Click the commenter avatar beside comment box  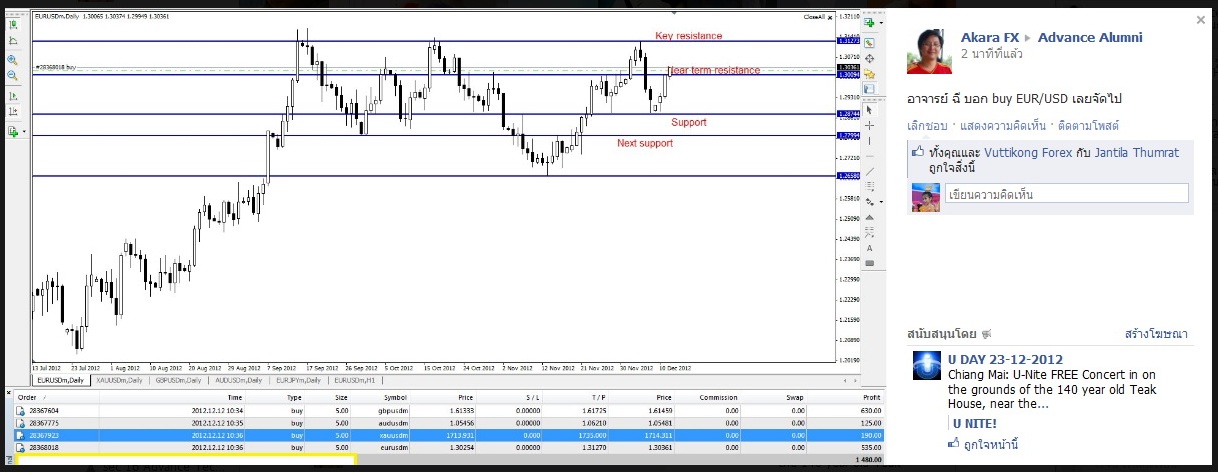(x=926, y=197)
